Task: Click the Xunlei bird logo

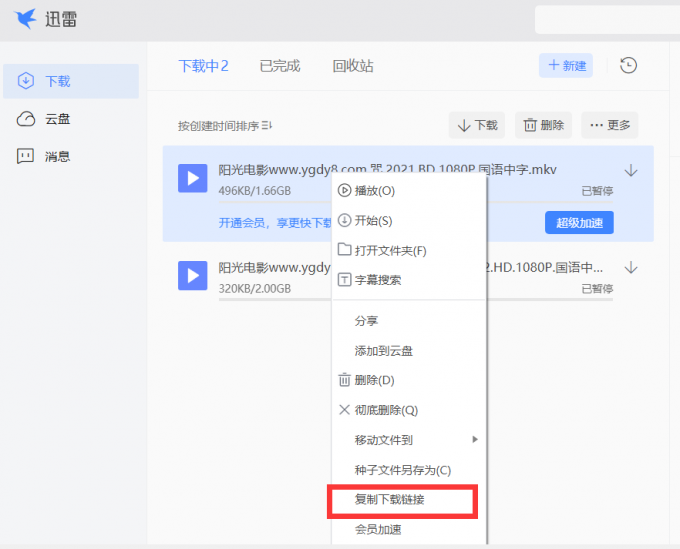Action: pos(25,19)
